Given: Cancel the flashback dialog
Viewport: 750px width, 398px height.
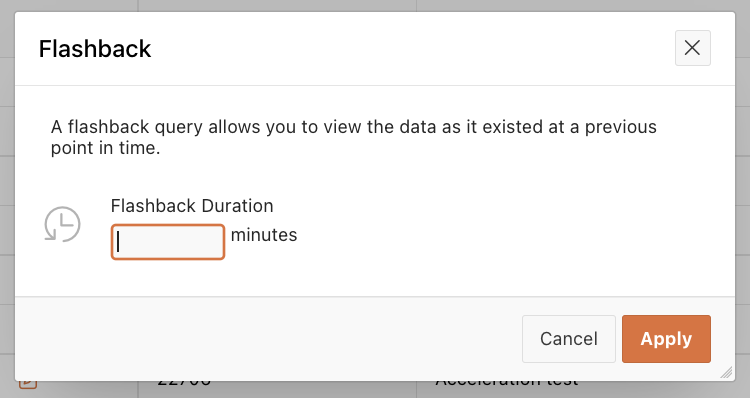Looking at the screenshot, I should (x=569, y=339).
